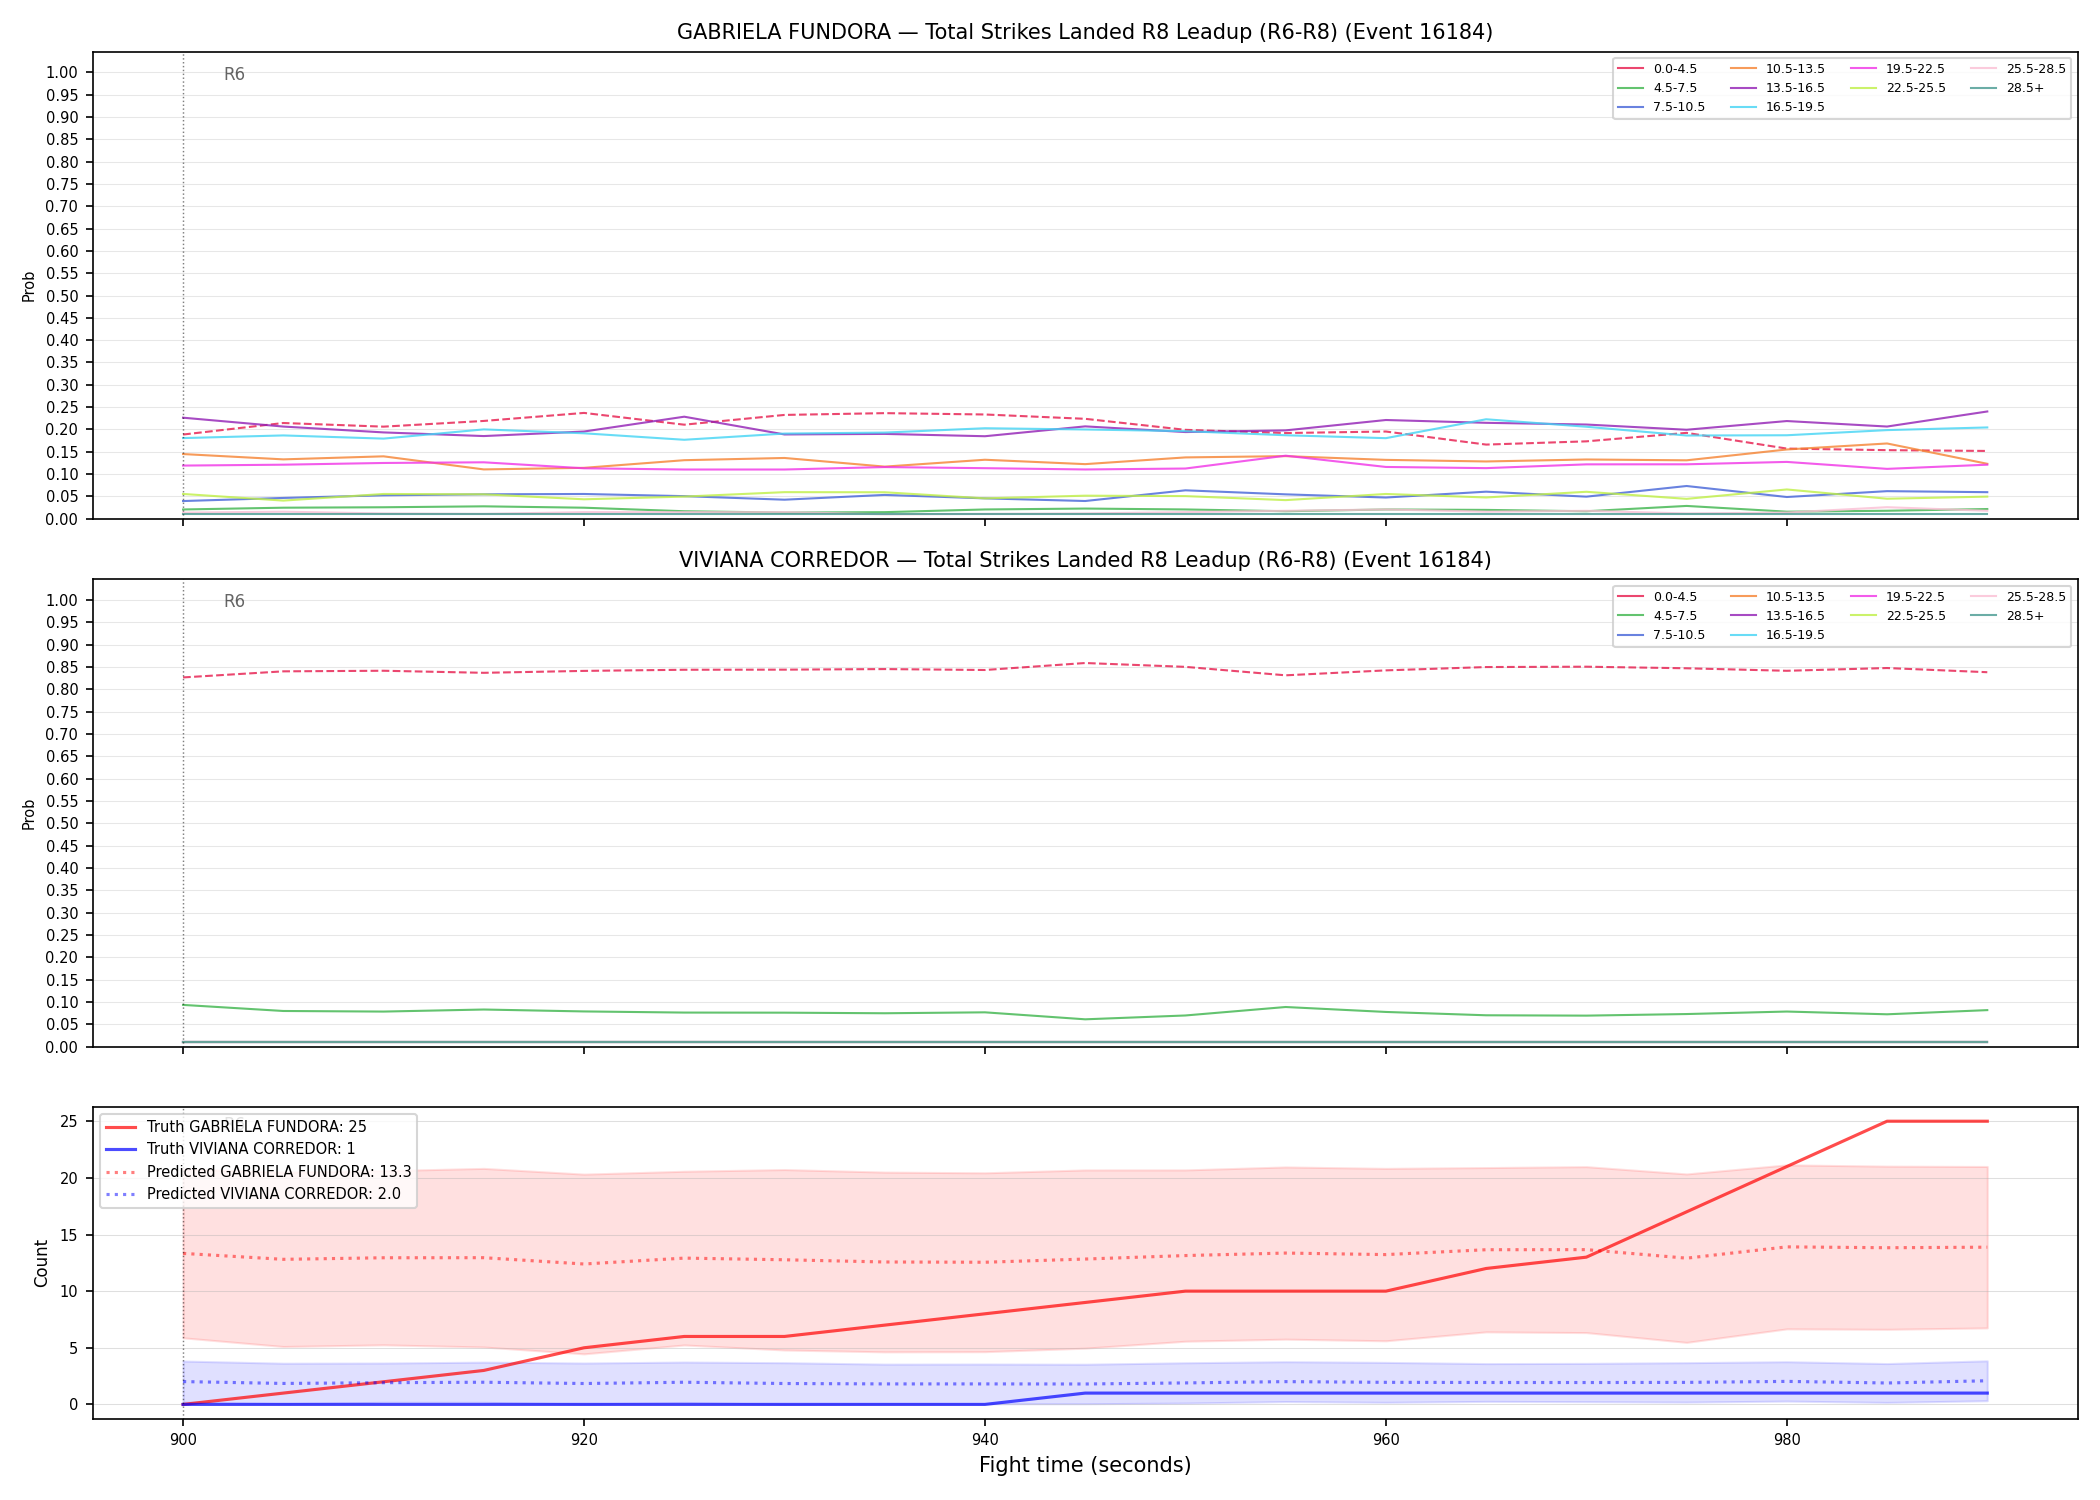Click Truth VIVIANA CORREDOR: 1 legend entry
The height and width of the screenshot is (1500, 2100).
(x=231, y=1149)
